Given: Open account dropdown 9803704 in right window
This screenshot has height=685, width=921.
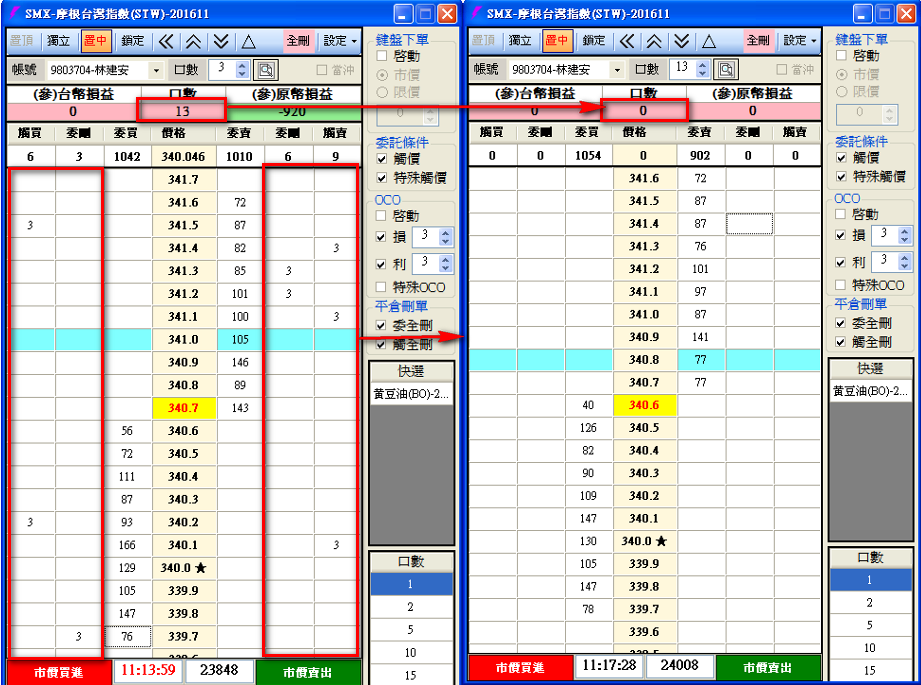Looking at the screenshot, I should click(617, 70).
